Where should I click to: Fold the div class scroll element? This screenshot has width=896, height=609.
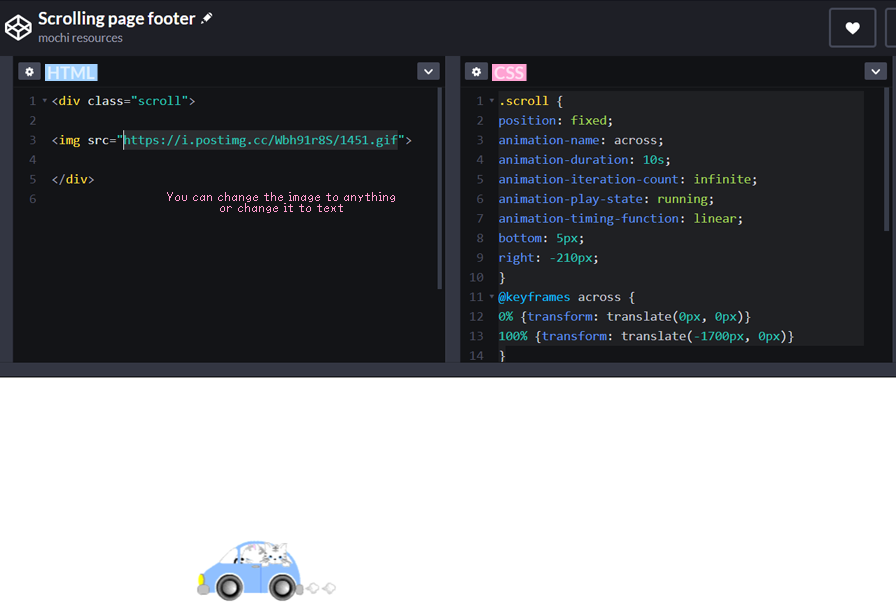(x=44, y=101)
